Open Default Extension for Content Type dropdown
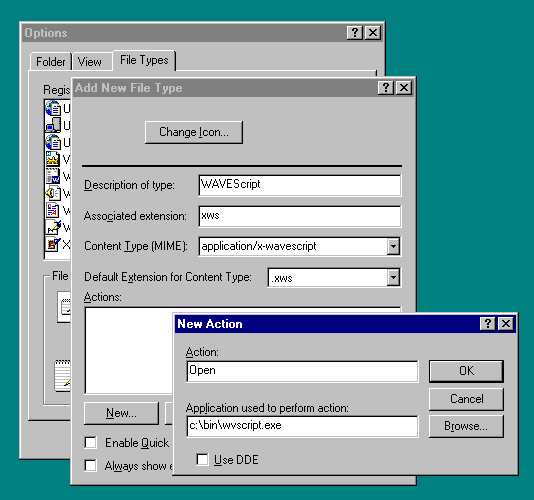 pos(393,277)
